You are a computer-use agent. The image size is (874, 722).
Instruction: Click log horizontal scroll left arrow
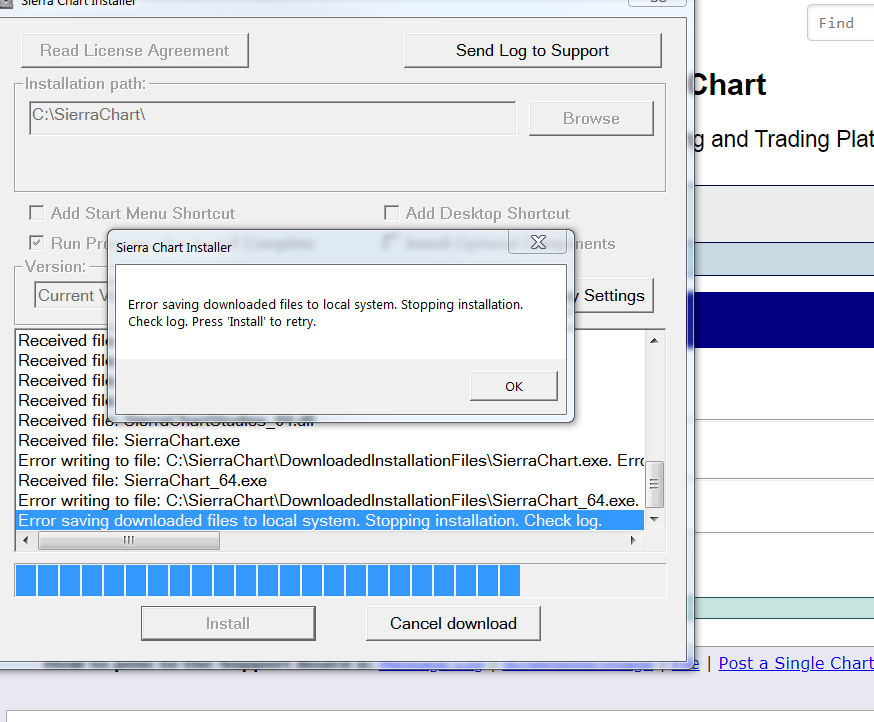coord(26,540)
